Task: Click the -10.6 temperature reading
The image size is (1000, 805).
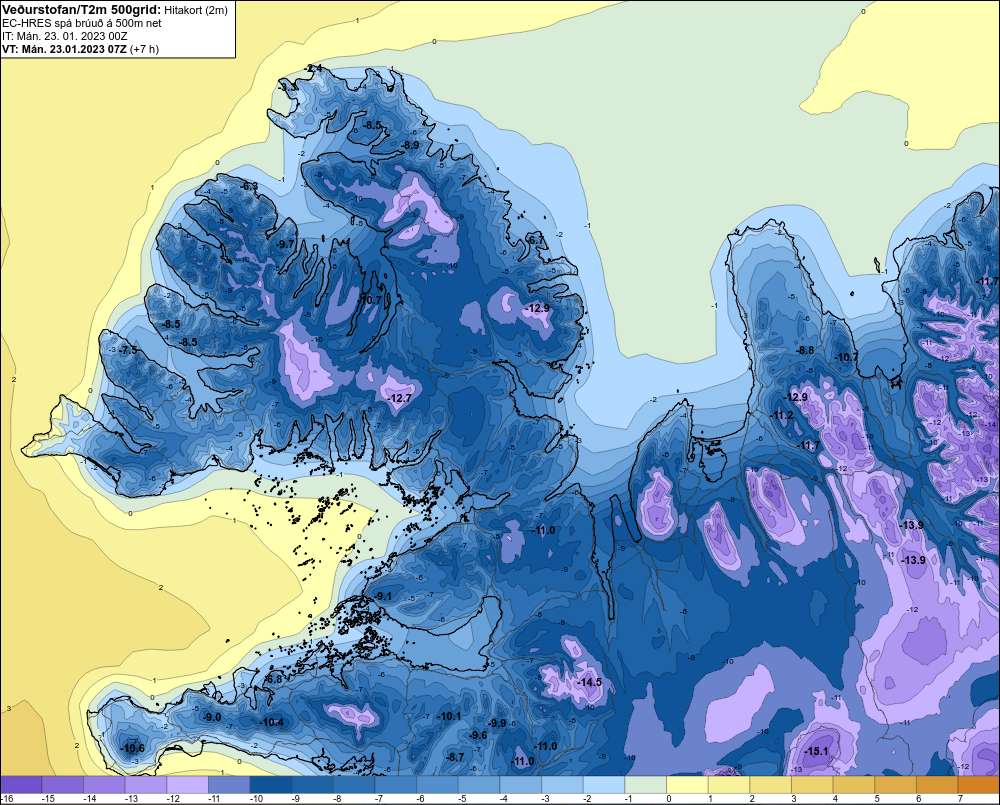Action: click(133, 749)
